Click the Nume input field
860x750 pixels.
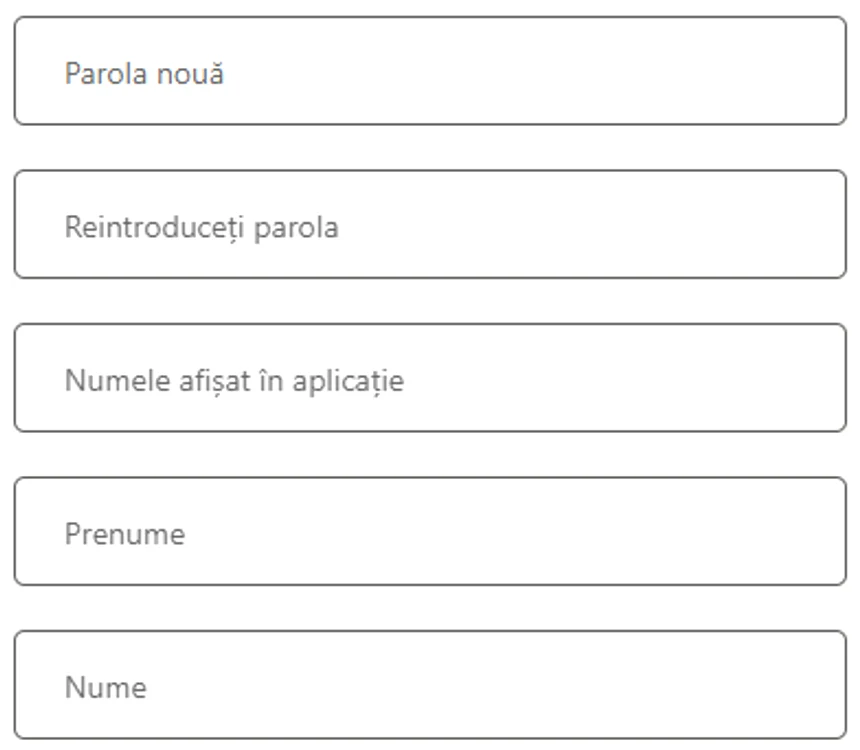(430, 685)
